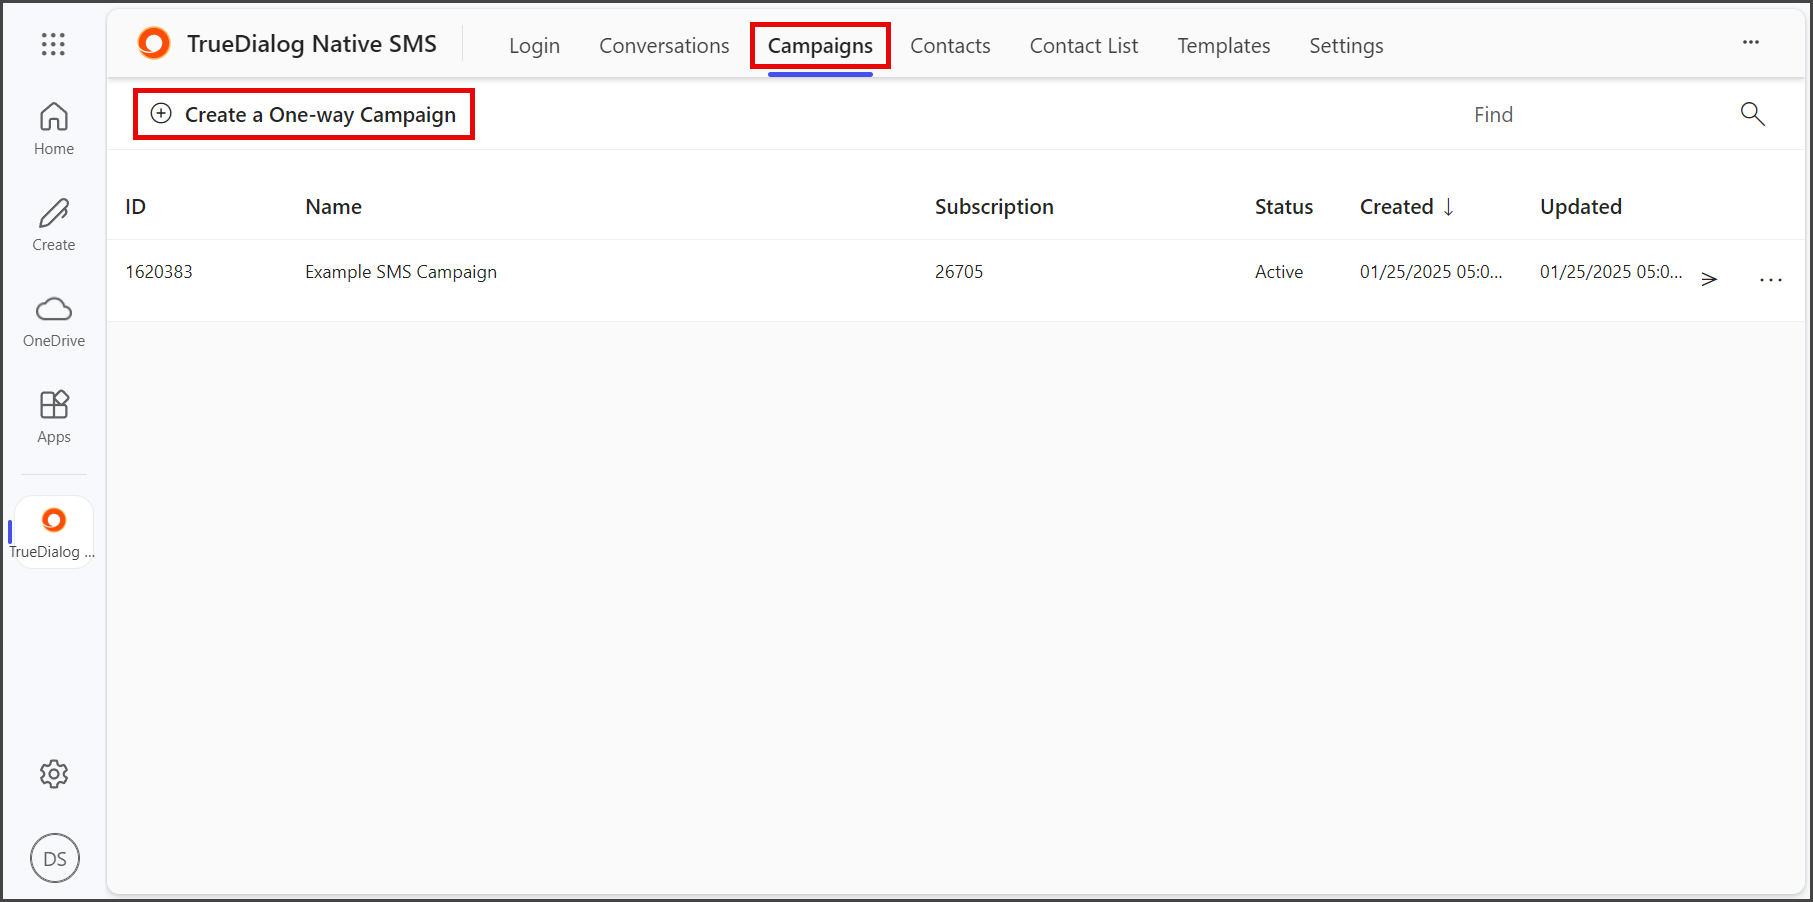
Task: Open the DS account avatar
Action: coord(55,858)
